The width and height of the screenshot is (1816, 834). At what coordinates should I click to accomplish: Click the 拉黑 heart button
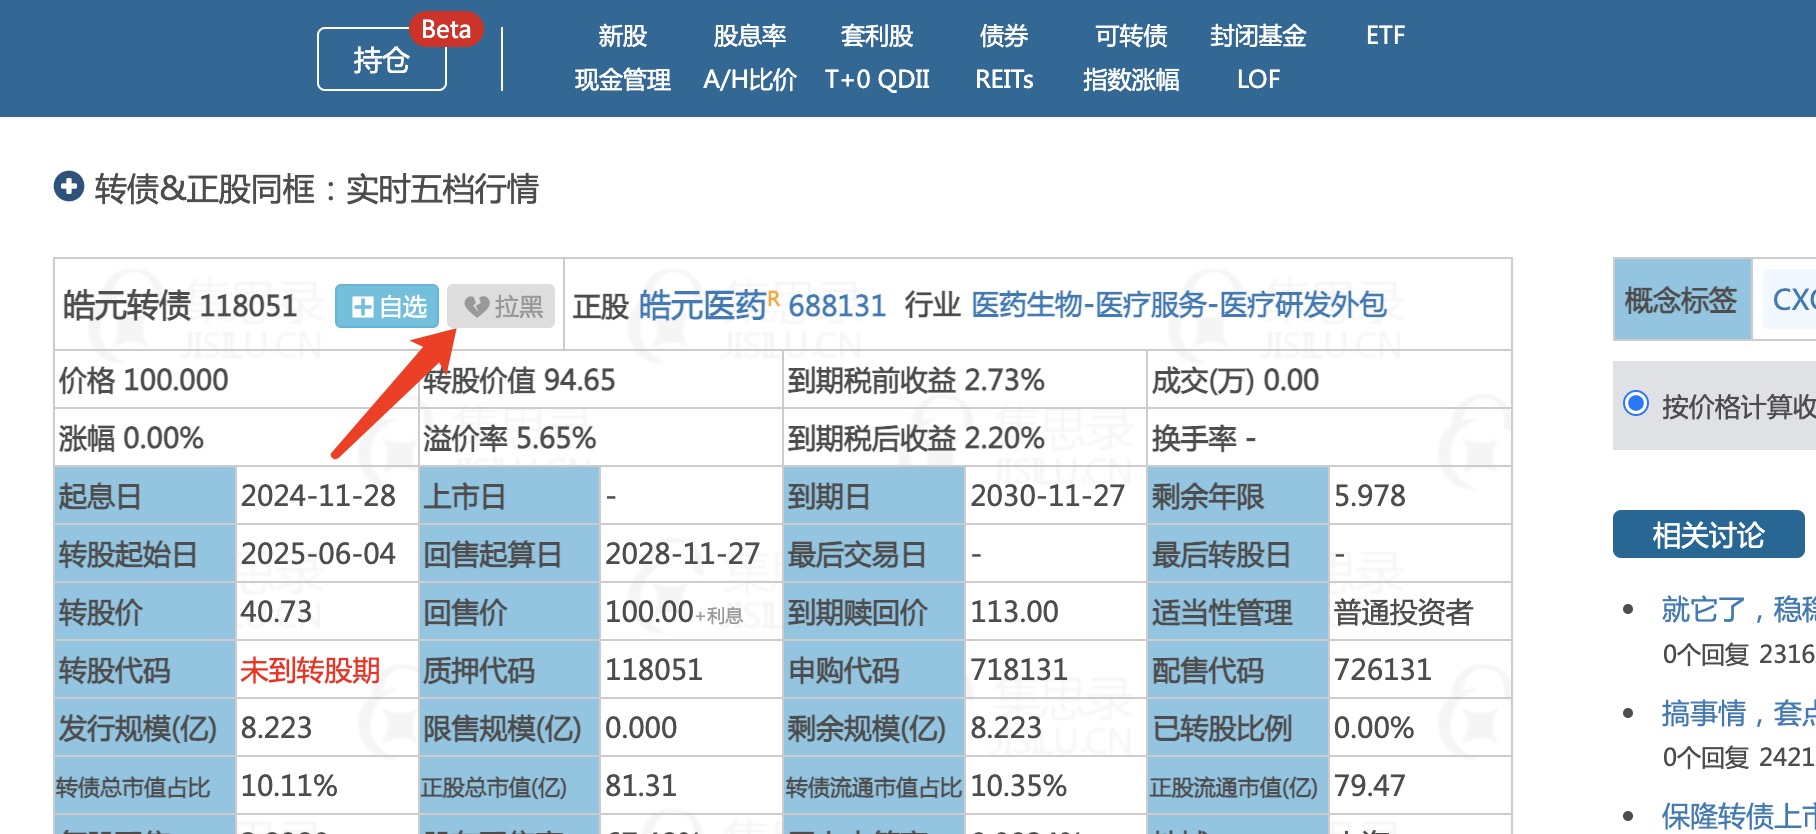(501, 306)
